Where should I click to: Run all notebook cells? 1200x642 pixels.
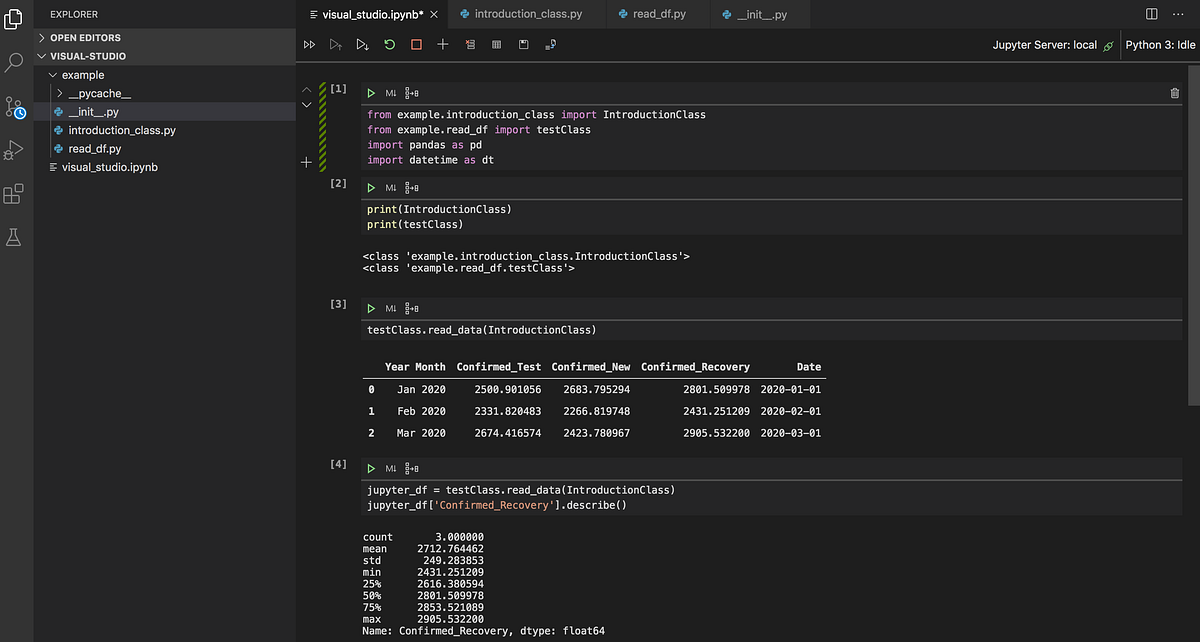tap(309, 45)
